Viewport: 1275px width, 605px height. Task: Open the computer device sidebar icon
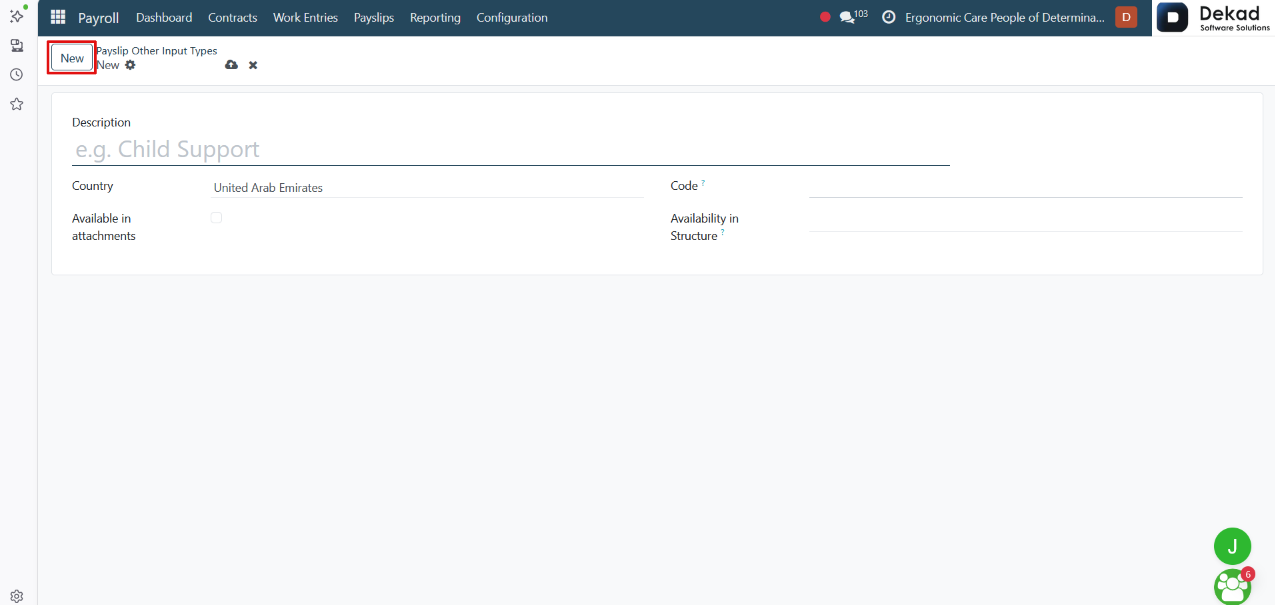click(x=17, y=45)
